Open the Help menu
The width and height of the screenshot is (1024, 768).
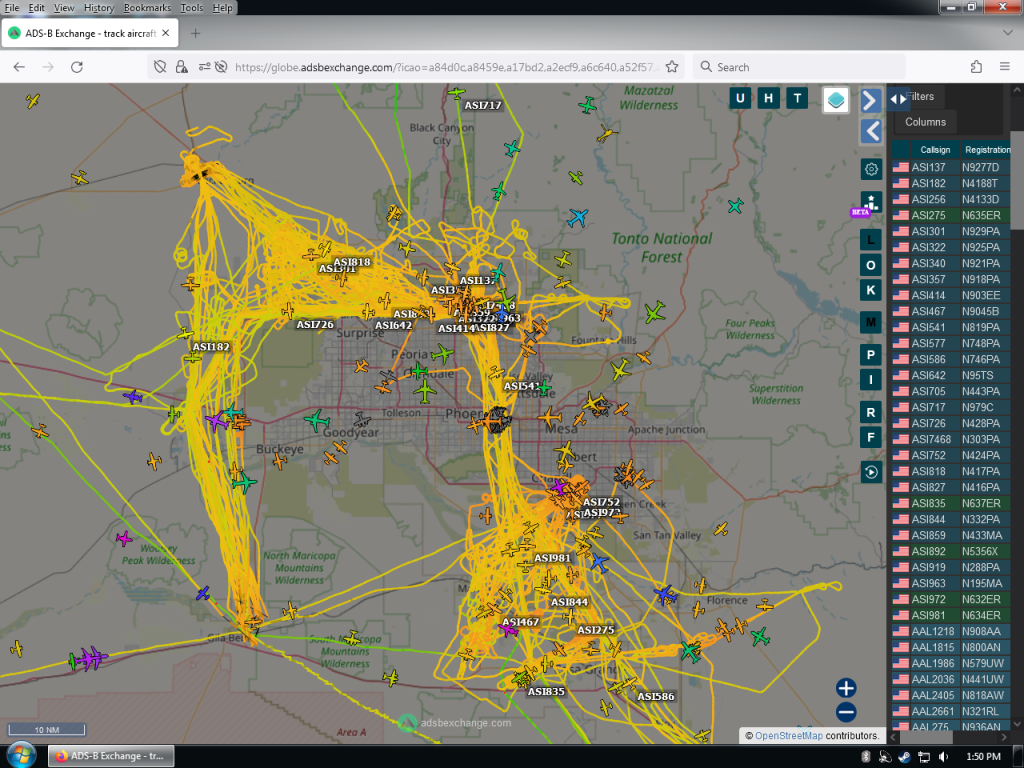[x=222, y=8]
